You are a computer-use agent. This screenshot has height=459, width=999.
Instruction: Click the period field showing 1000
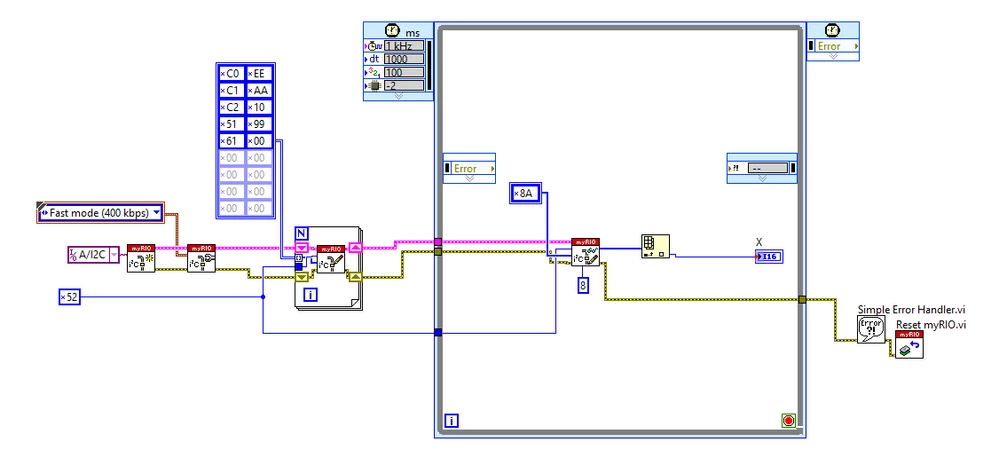click(x=403, y=59)
